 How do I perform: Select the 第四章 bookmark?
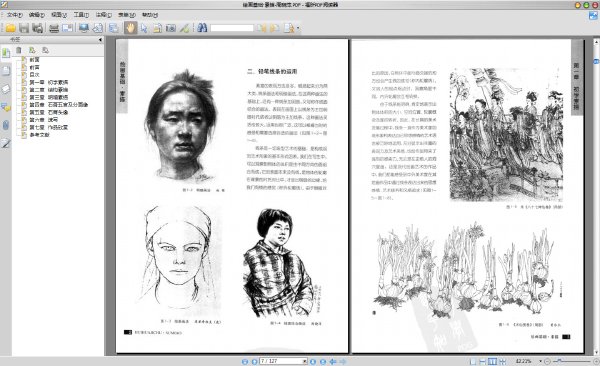pos(59,105)
